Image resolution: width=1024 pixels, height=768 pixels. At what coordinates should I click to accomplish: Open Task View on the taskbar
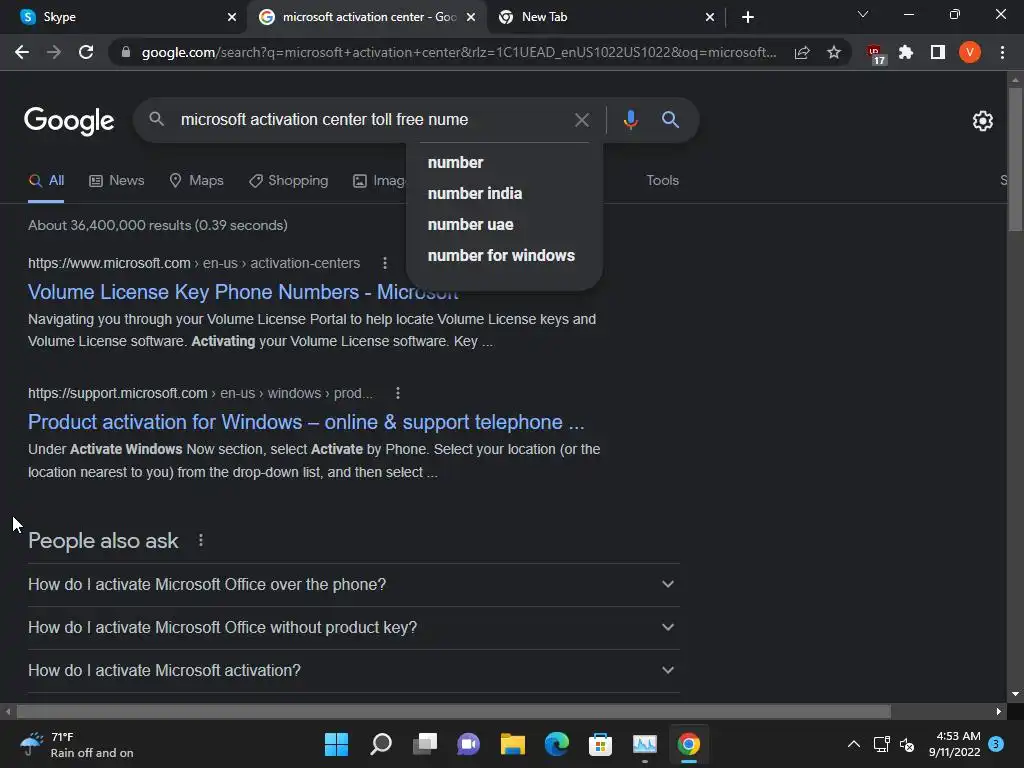(425, 744)
